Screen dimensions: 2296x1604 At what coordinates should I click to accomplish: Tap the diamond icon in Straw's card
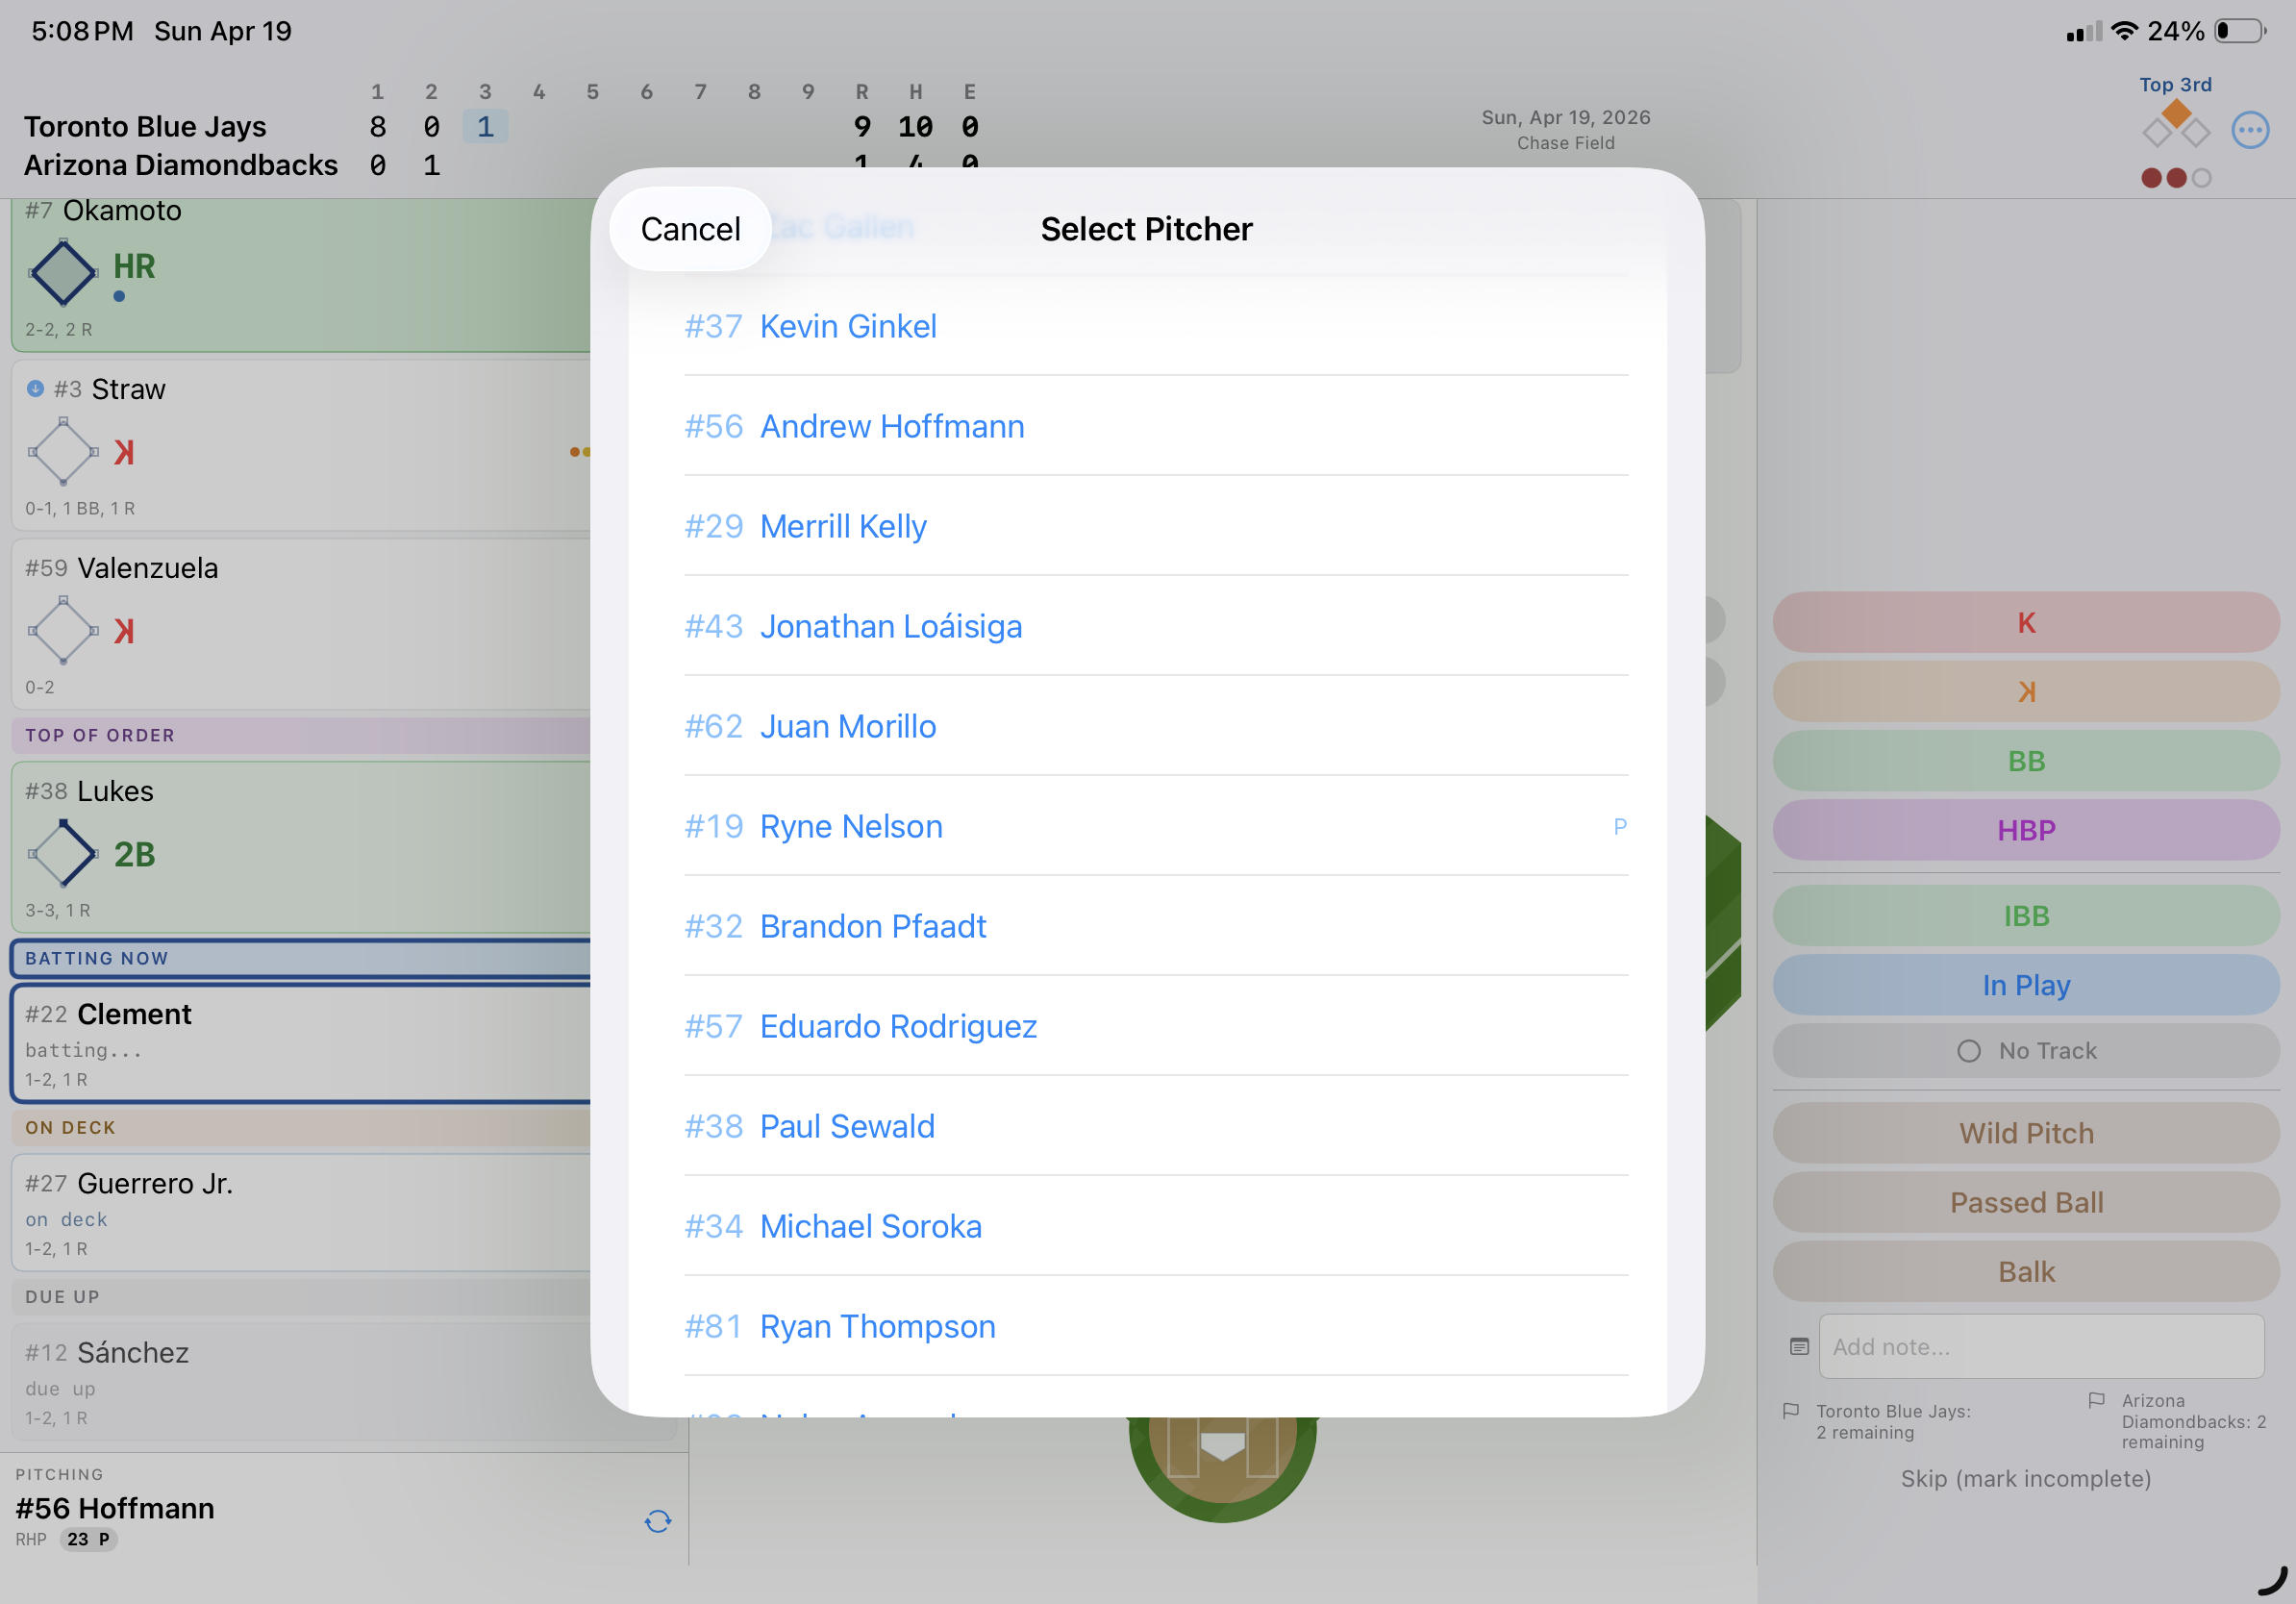tap(63, 451)
